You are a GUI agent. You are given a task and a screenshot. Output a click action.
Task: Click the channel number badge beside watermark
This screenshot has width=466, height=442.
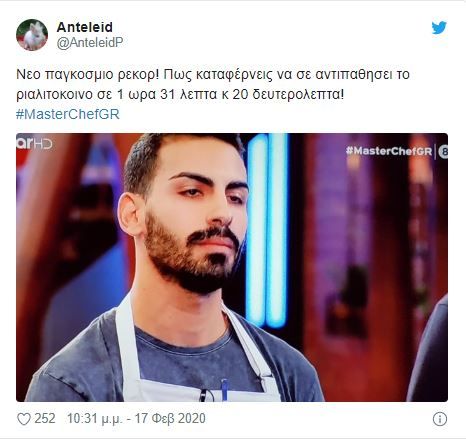click(x=443, y=152)
